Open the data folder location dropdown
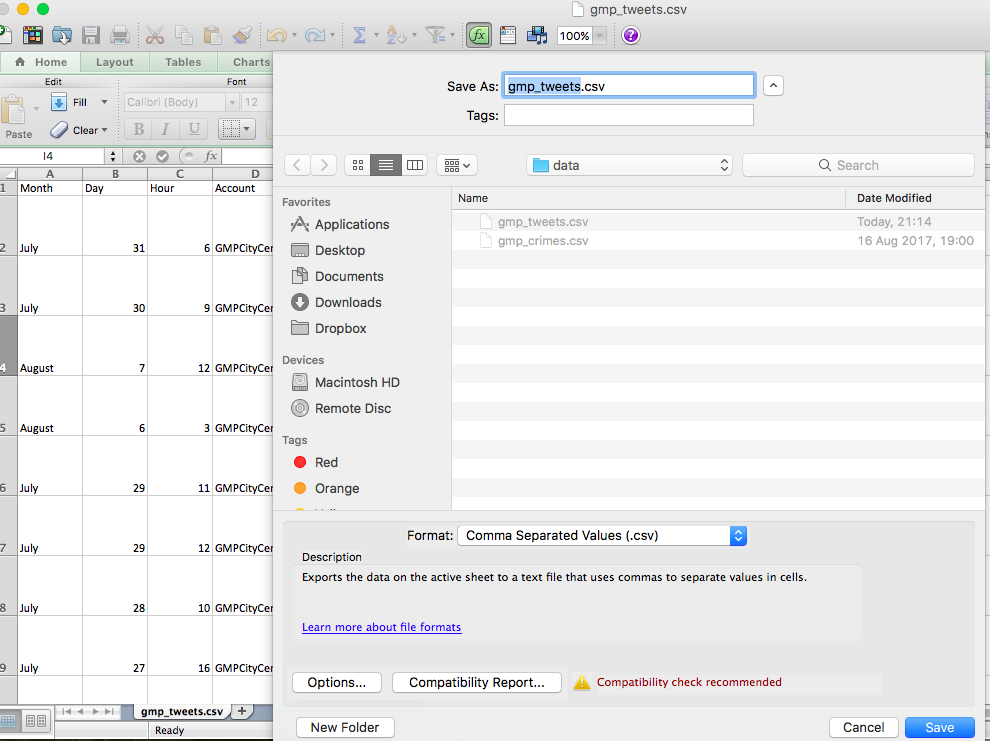 pyautogui.click(x=629, y=165)
